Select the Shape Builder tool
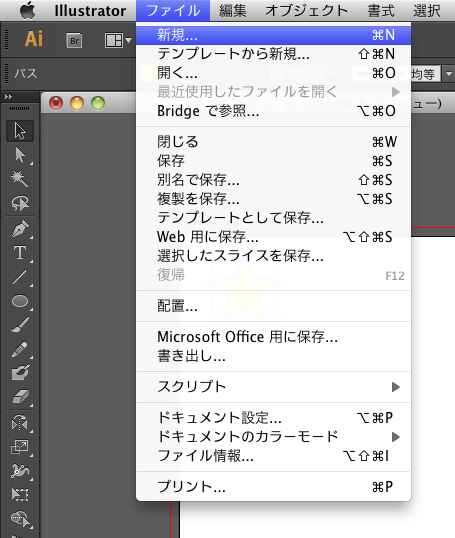The width and height of the screenshot is (455, 538). coord(20,518)
